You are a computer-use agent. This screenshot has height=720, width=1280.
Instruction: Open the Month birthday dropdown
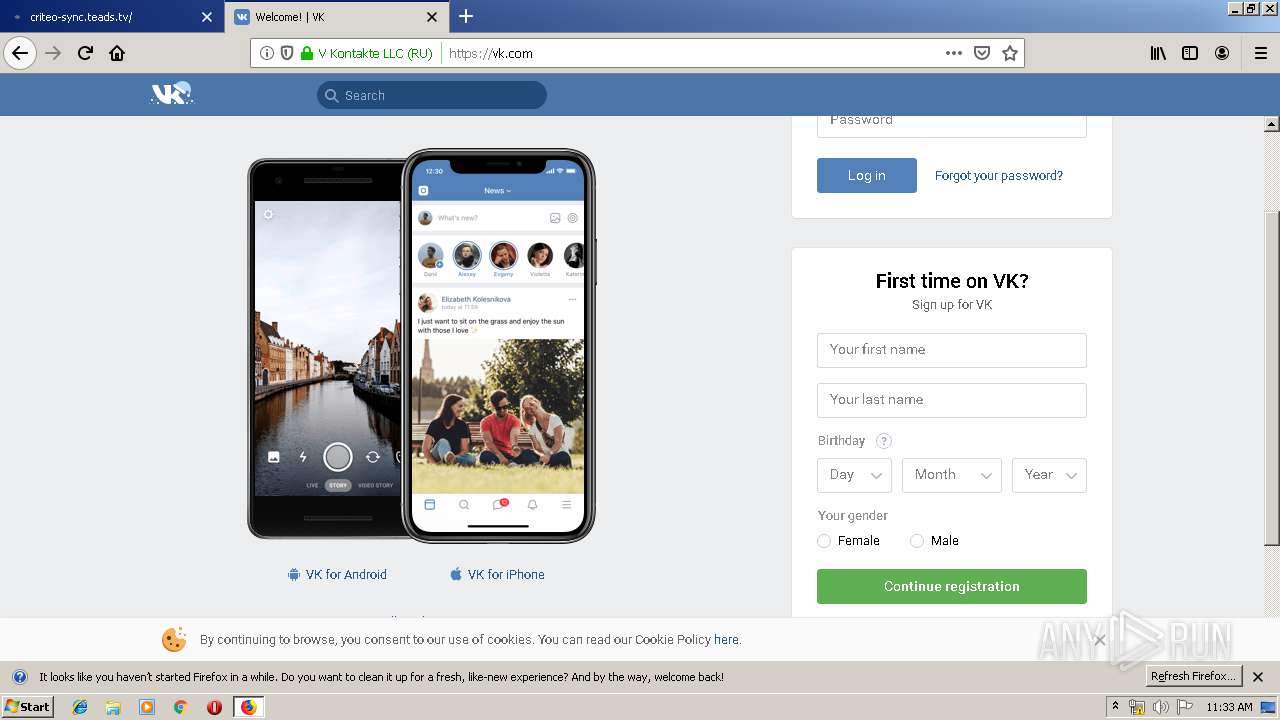click(x=952, y=475)
